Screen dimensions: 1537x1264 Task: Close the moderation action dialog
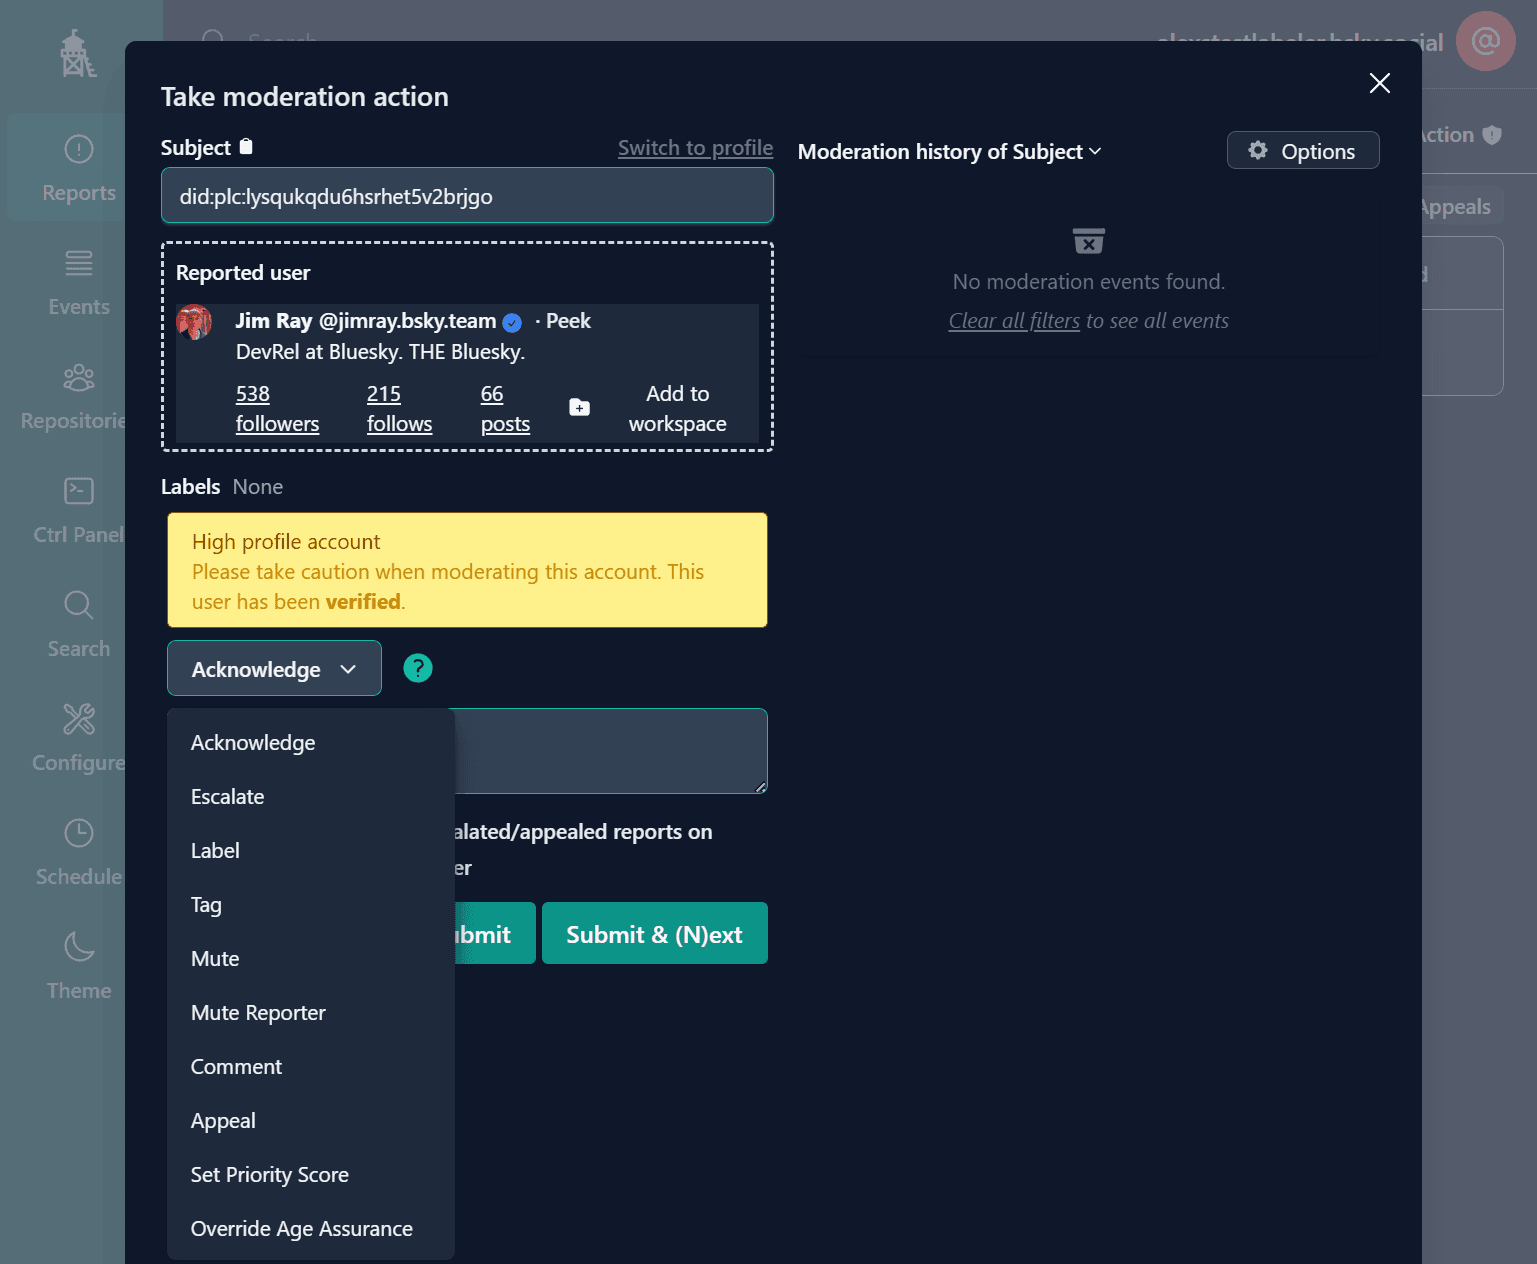point(1379,83)
